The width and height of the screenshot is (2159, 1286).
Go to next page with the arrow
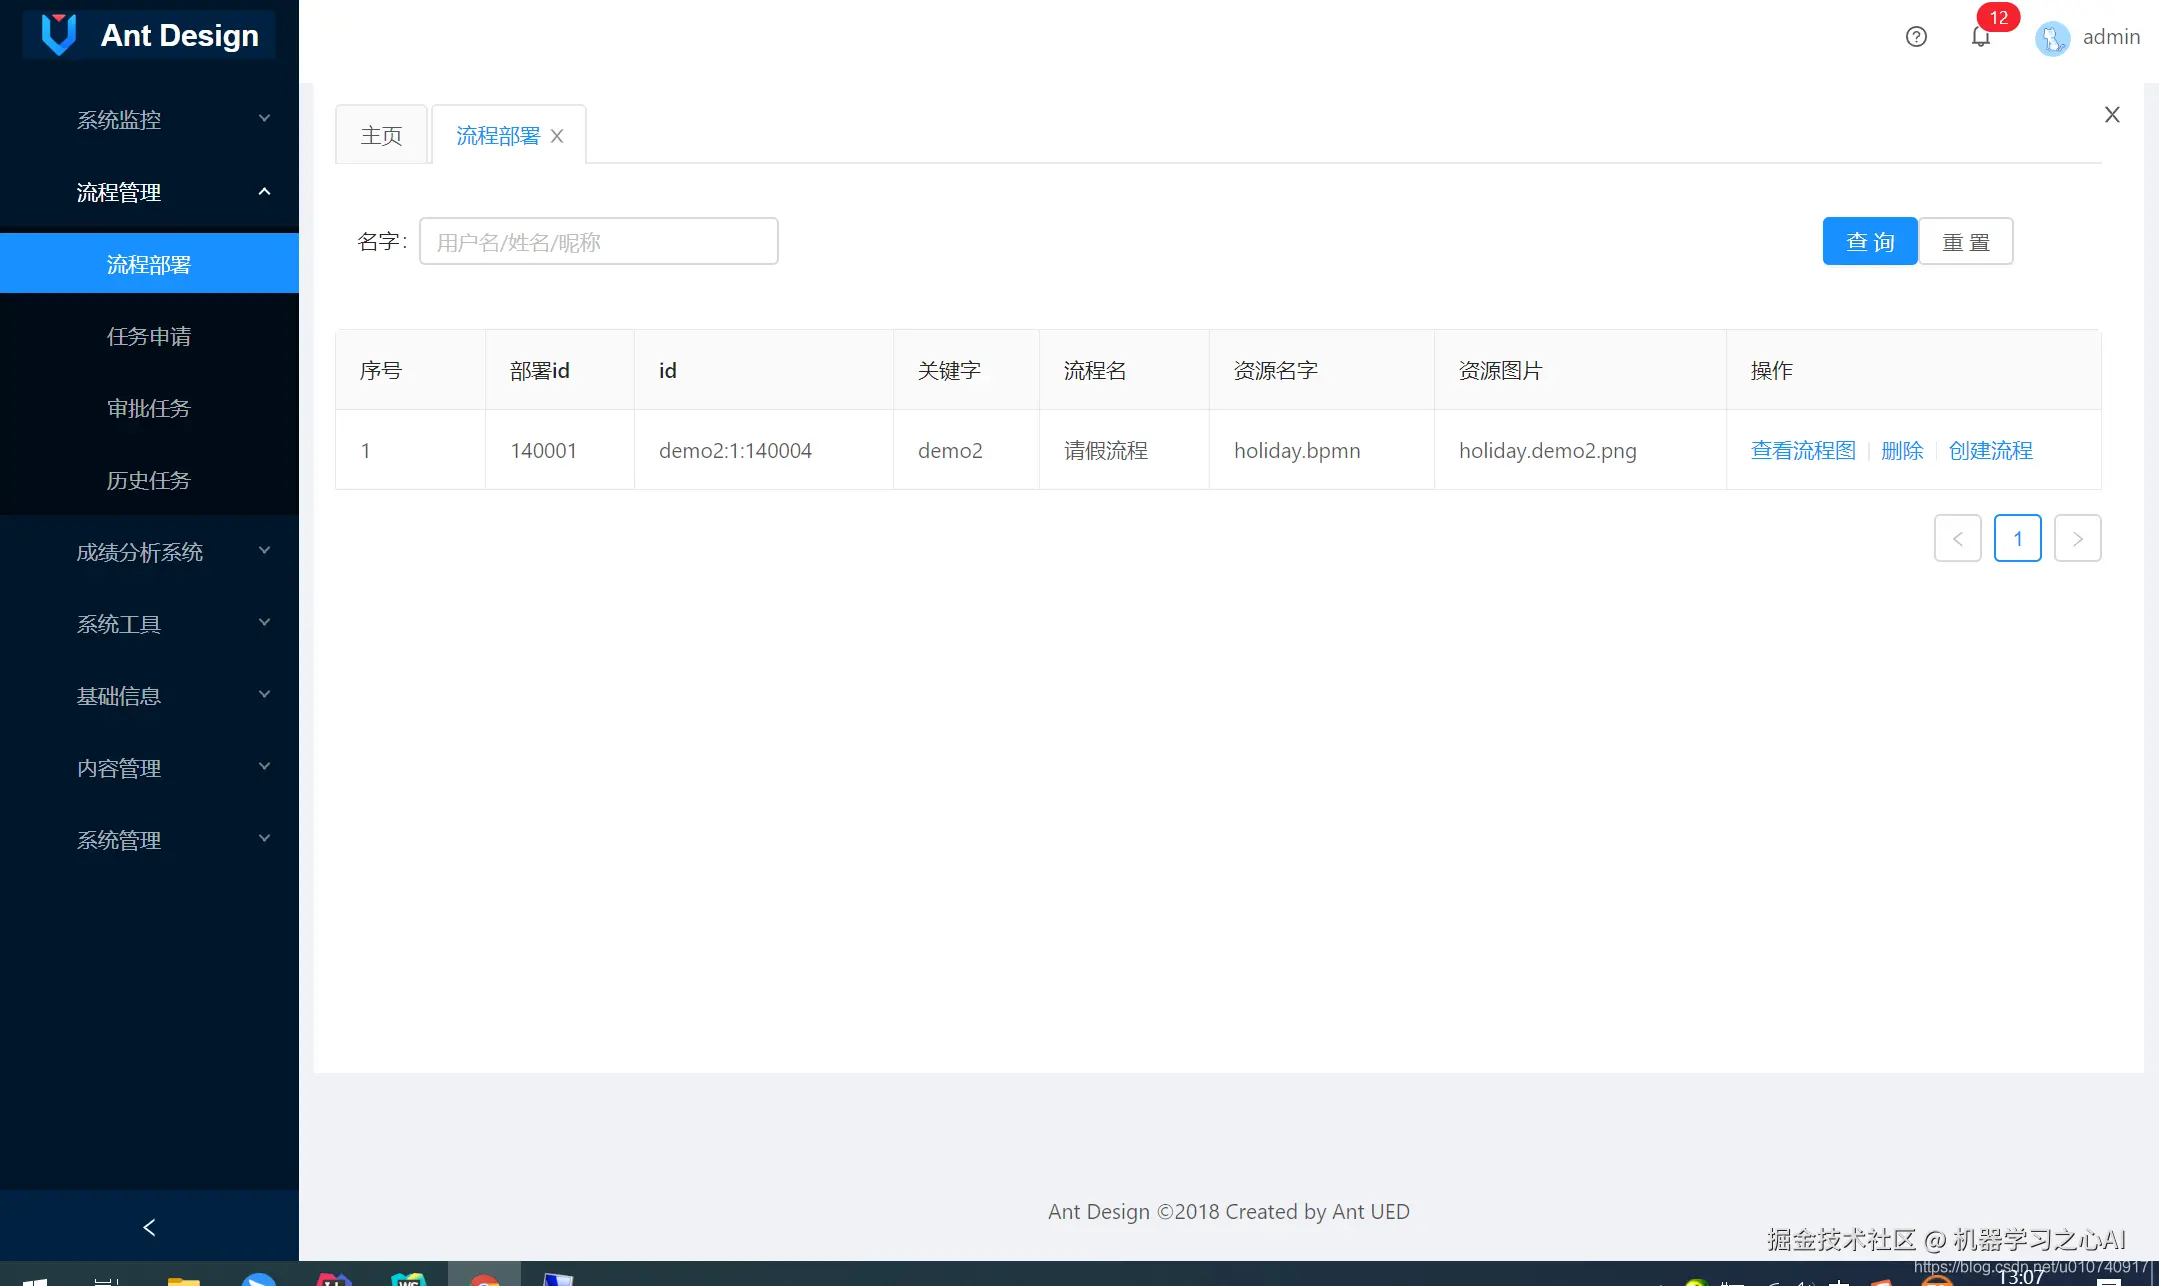(x=2077, y=538)
